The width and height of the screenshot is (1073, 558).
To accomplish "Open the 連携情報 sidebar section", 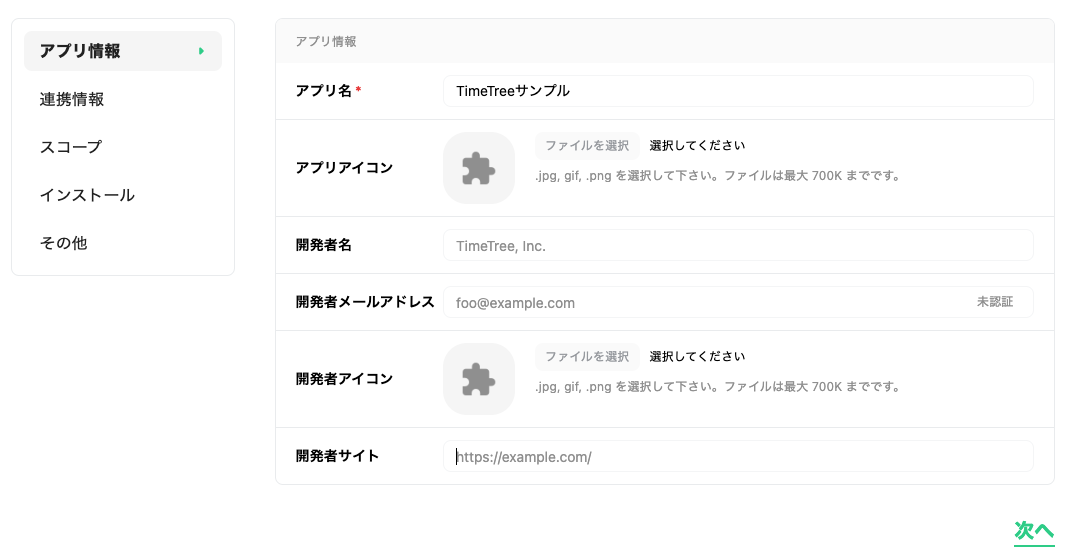I will (x=72, y=99).
